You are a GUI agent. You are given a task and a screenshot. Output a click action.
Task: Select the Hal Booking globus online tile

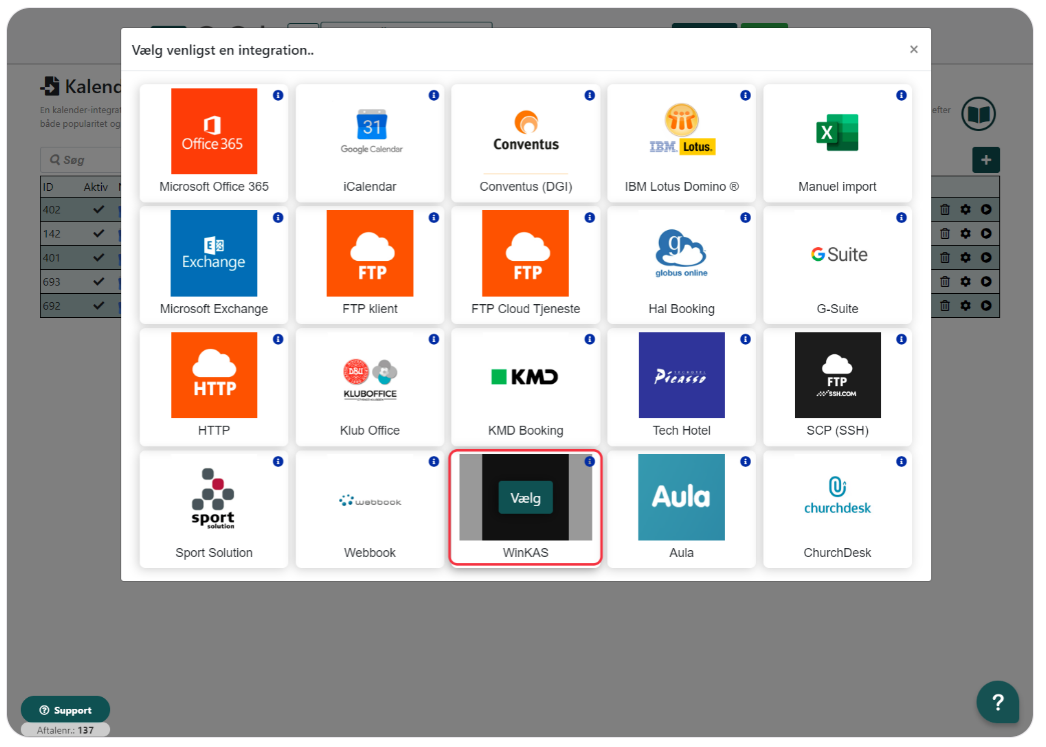pyautogui.click(x=681, y=265)
